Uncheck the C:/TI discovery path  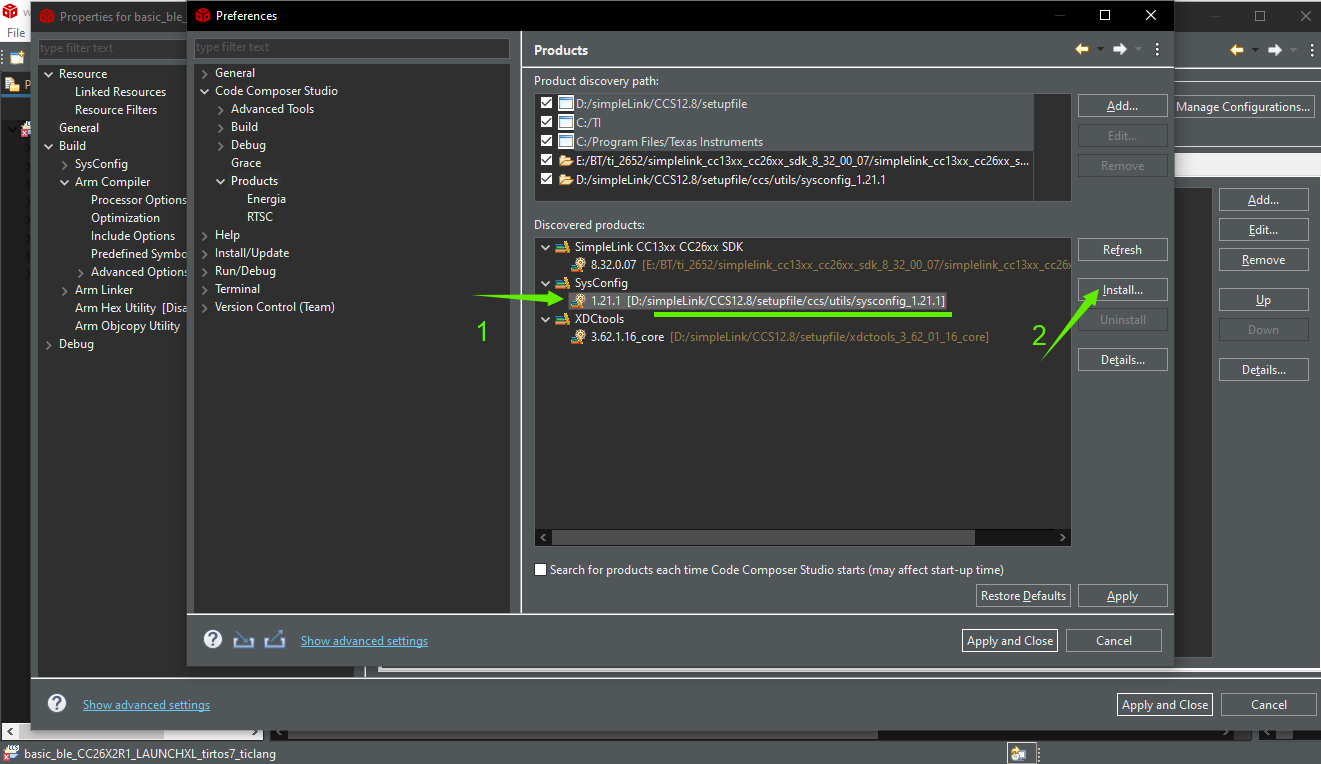pyautogui.click(x=546, y=122)
